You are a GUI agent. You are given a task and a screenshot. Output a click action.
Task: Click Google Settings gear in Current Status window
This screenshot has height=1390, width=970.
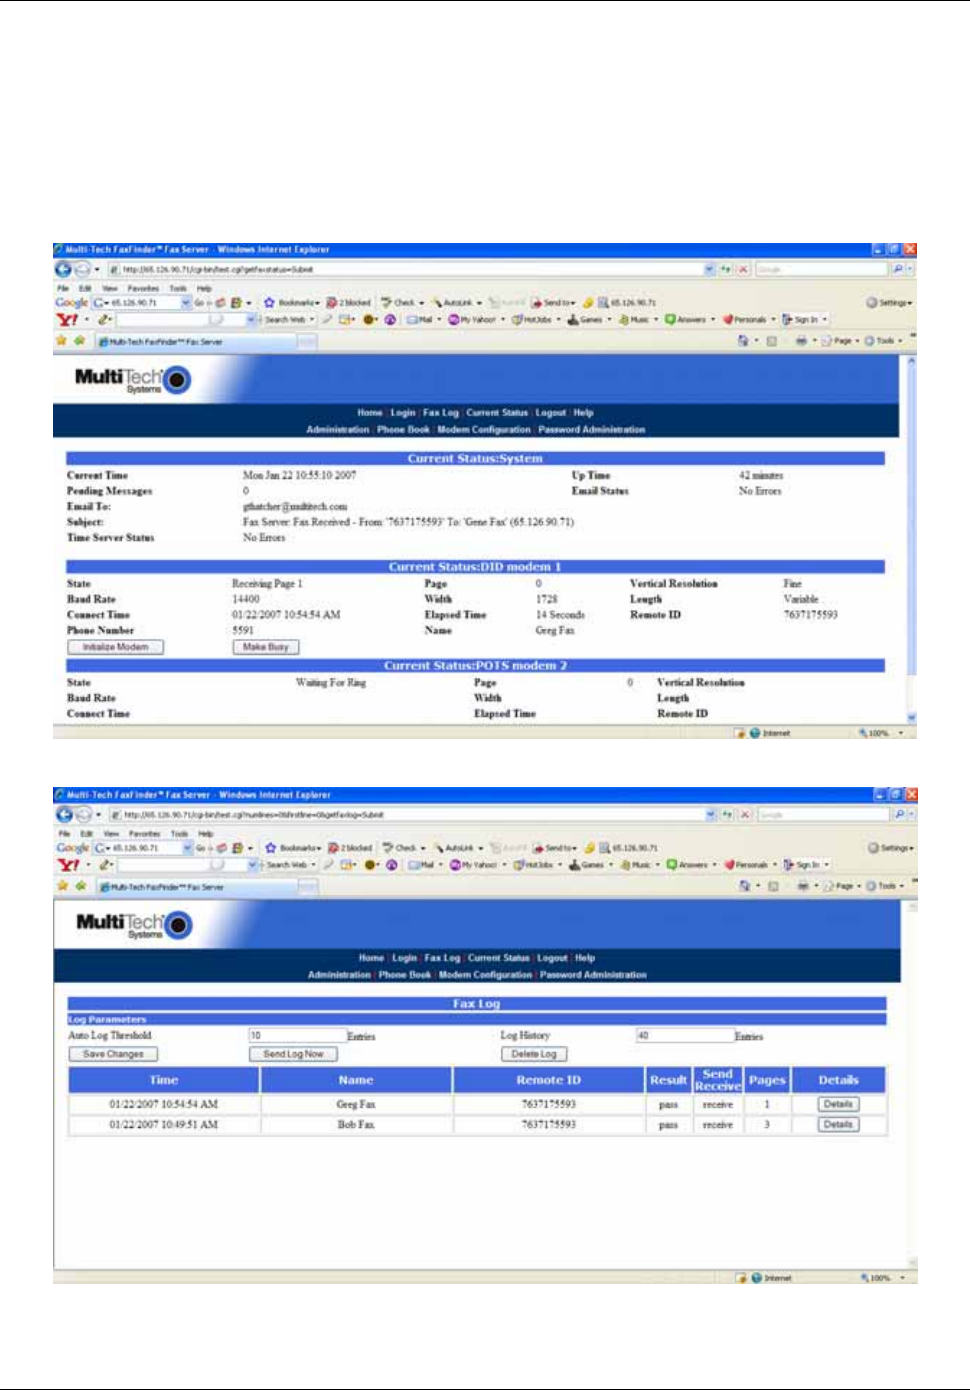(x=871, y=302)
